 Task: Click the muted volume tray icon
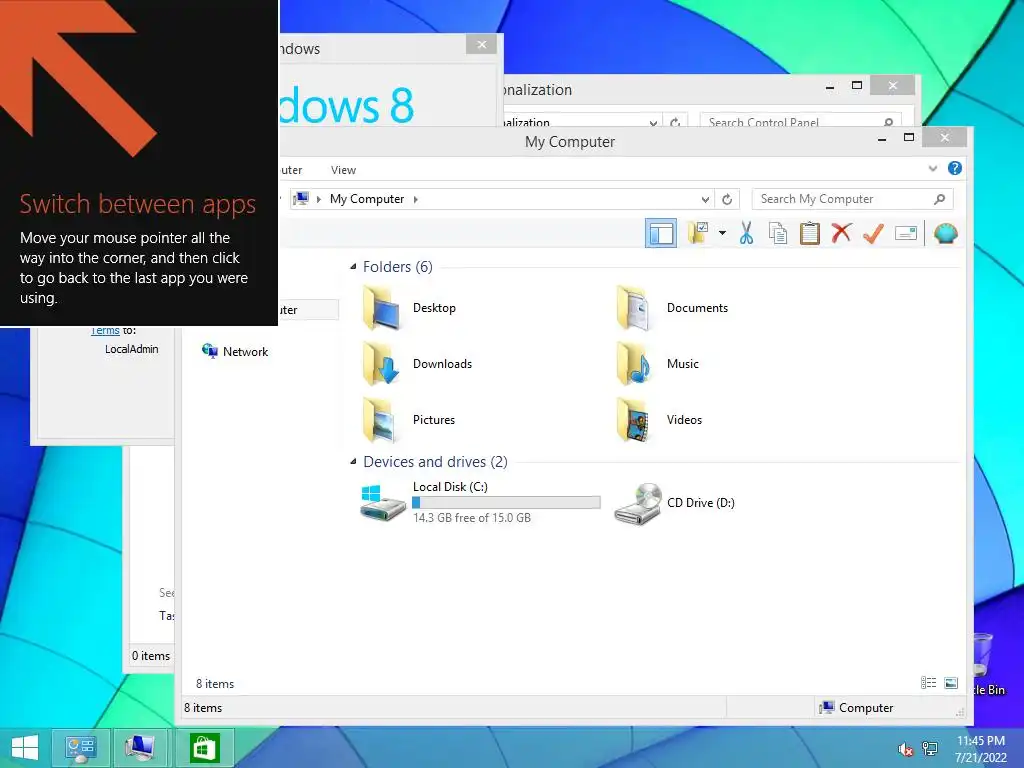pos(905,748)
